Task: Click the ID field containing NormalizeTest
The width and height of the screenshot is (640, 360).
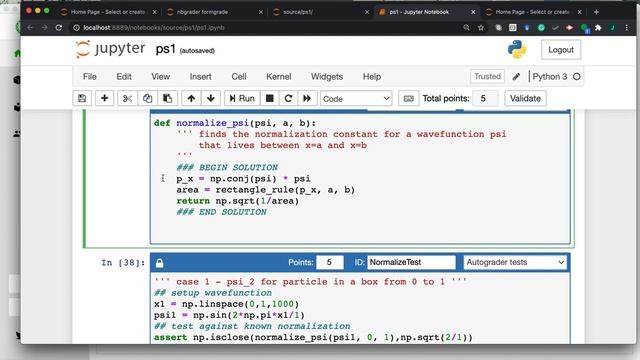Action: (x=411, y=262)
